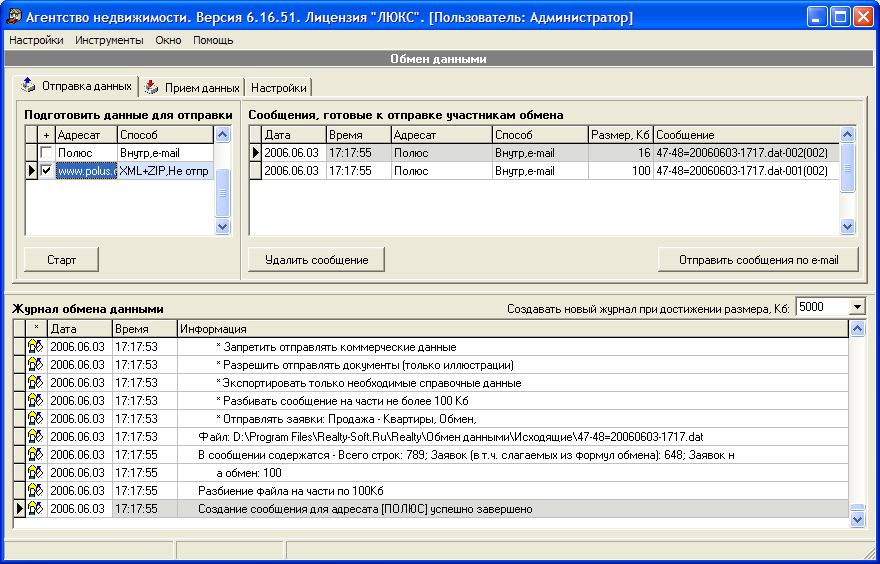880x564 pixels.
Task: Click the messages list scrollbar down arrow
Action: 847,227
